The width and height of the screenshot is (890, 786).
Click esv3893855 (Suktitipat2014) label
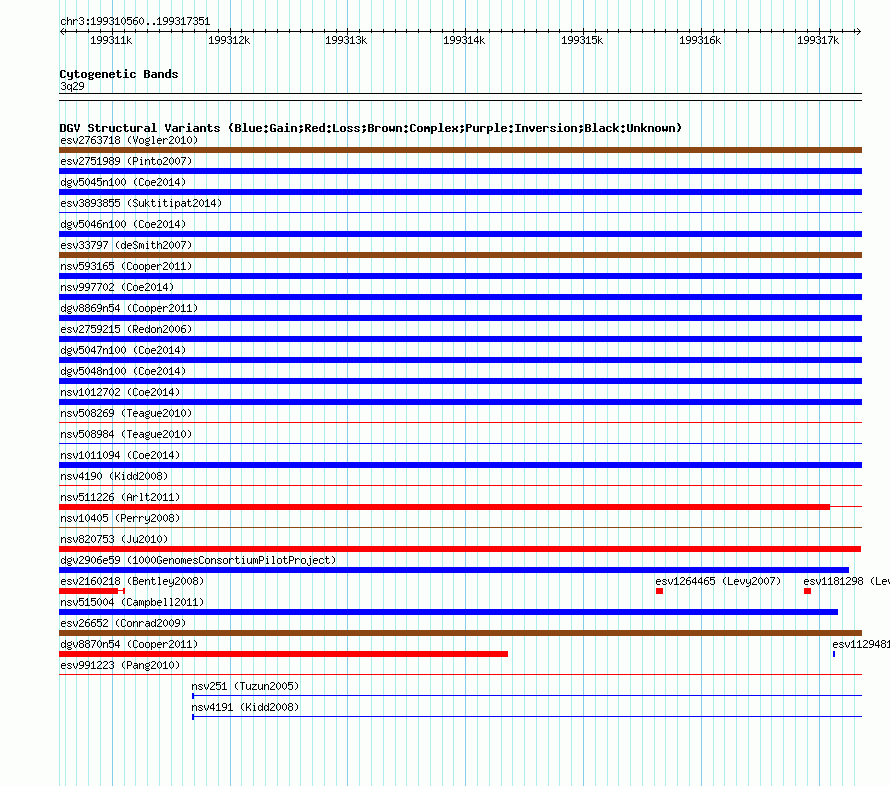[141, 203]
